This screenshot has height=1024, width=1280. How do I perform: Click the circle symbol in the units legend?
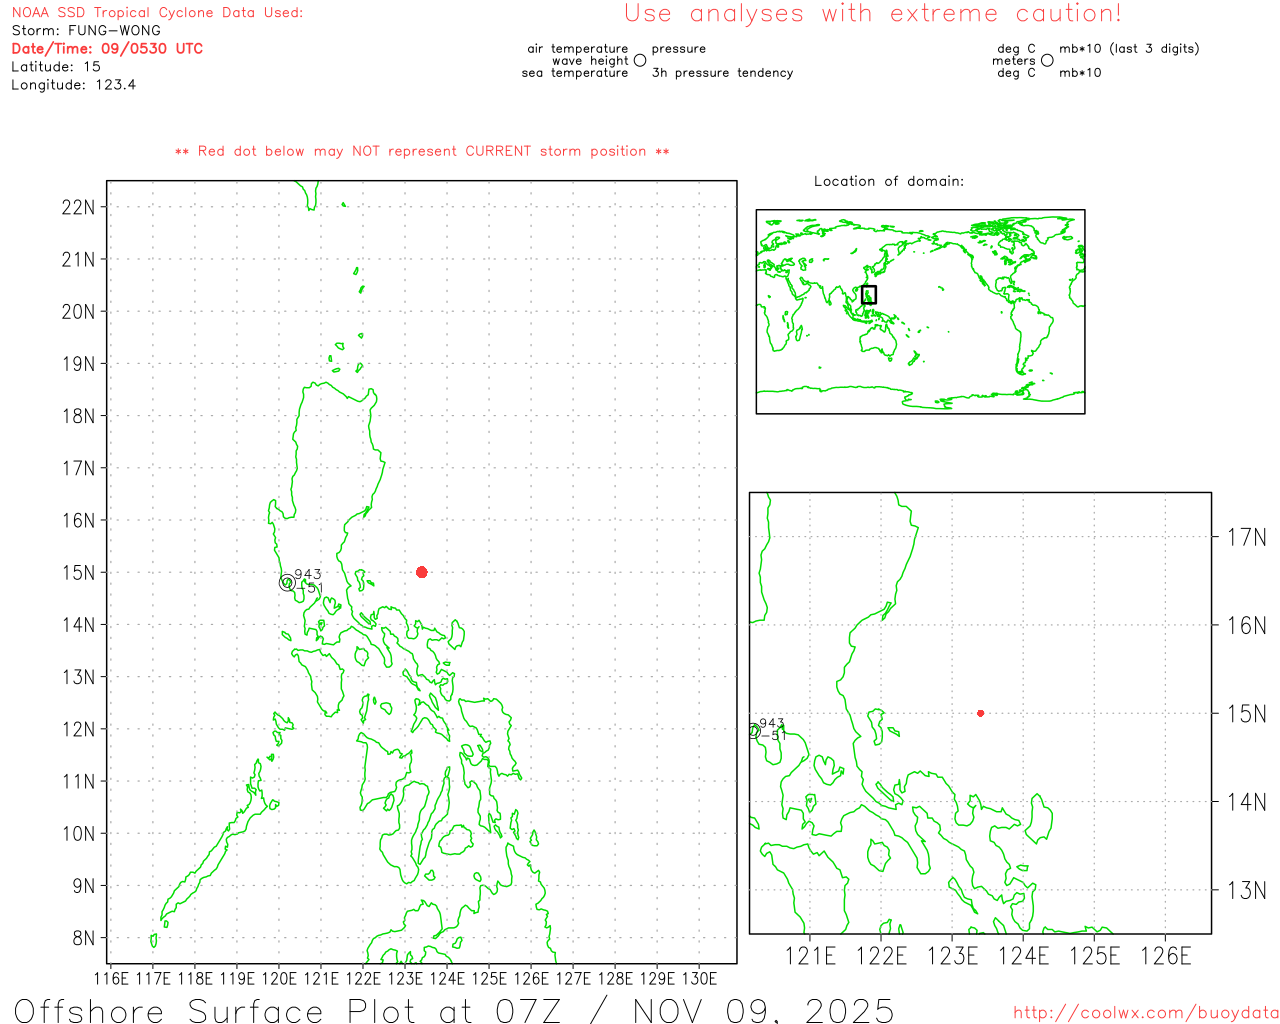point(1047,60)
